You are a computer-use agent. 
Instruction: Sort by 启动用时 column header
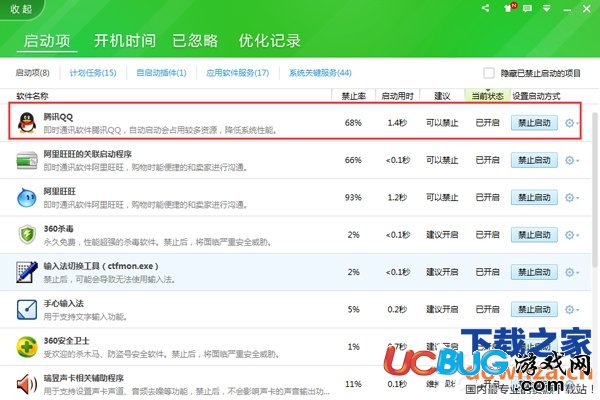398,96
